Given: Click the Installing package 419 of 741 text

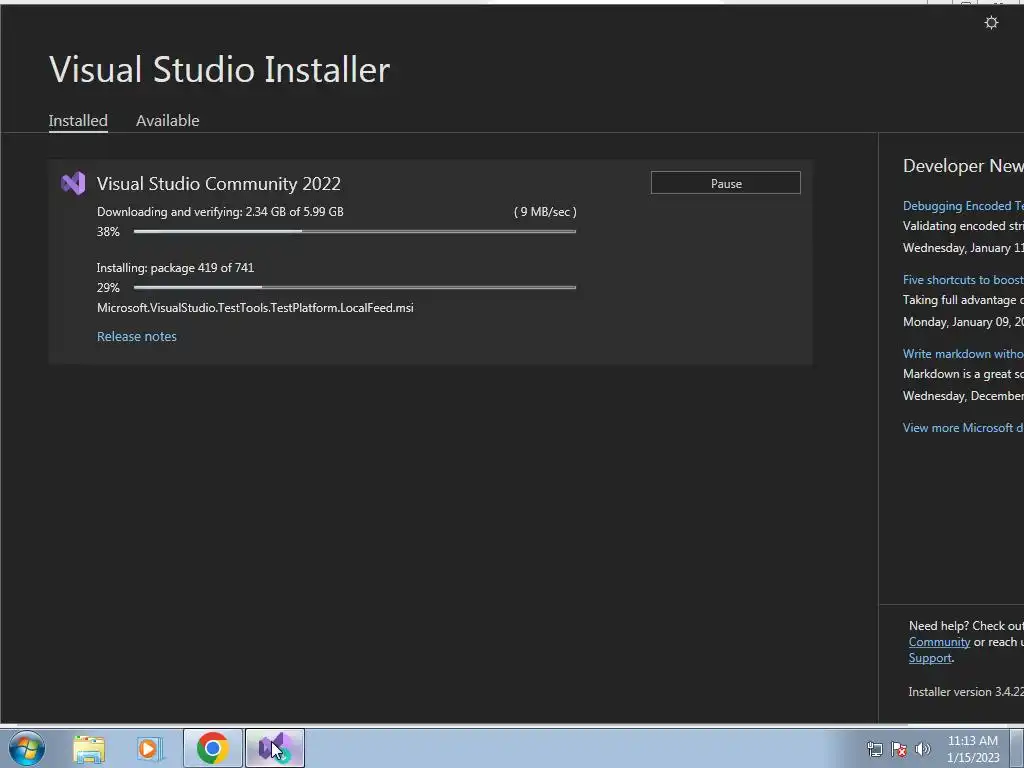Looking at the screenshot, I should coord(175,268).
